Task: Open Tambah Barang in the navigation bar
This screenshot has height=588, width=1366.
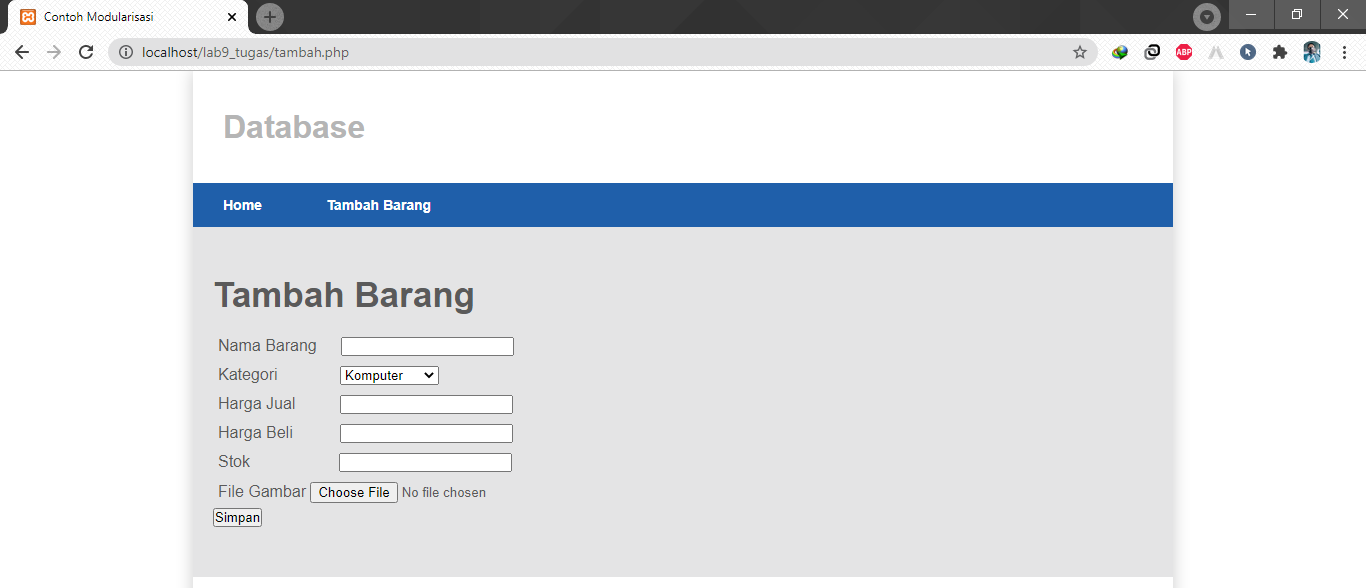Action: coord(379,205)
